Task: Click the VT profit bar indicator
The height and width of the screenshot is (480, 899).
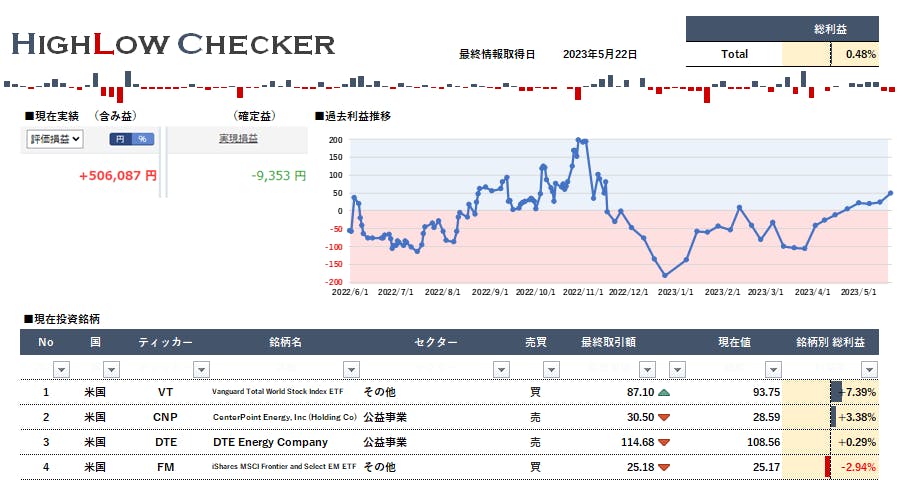Action: click(x=836, y=392)
